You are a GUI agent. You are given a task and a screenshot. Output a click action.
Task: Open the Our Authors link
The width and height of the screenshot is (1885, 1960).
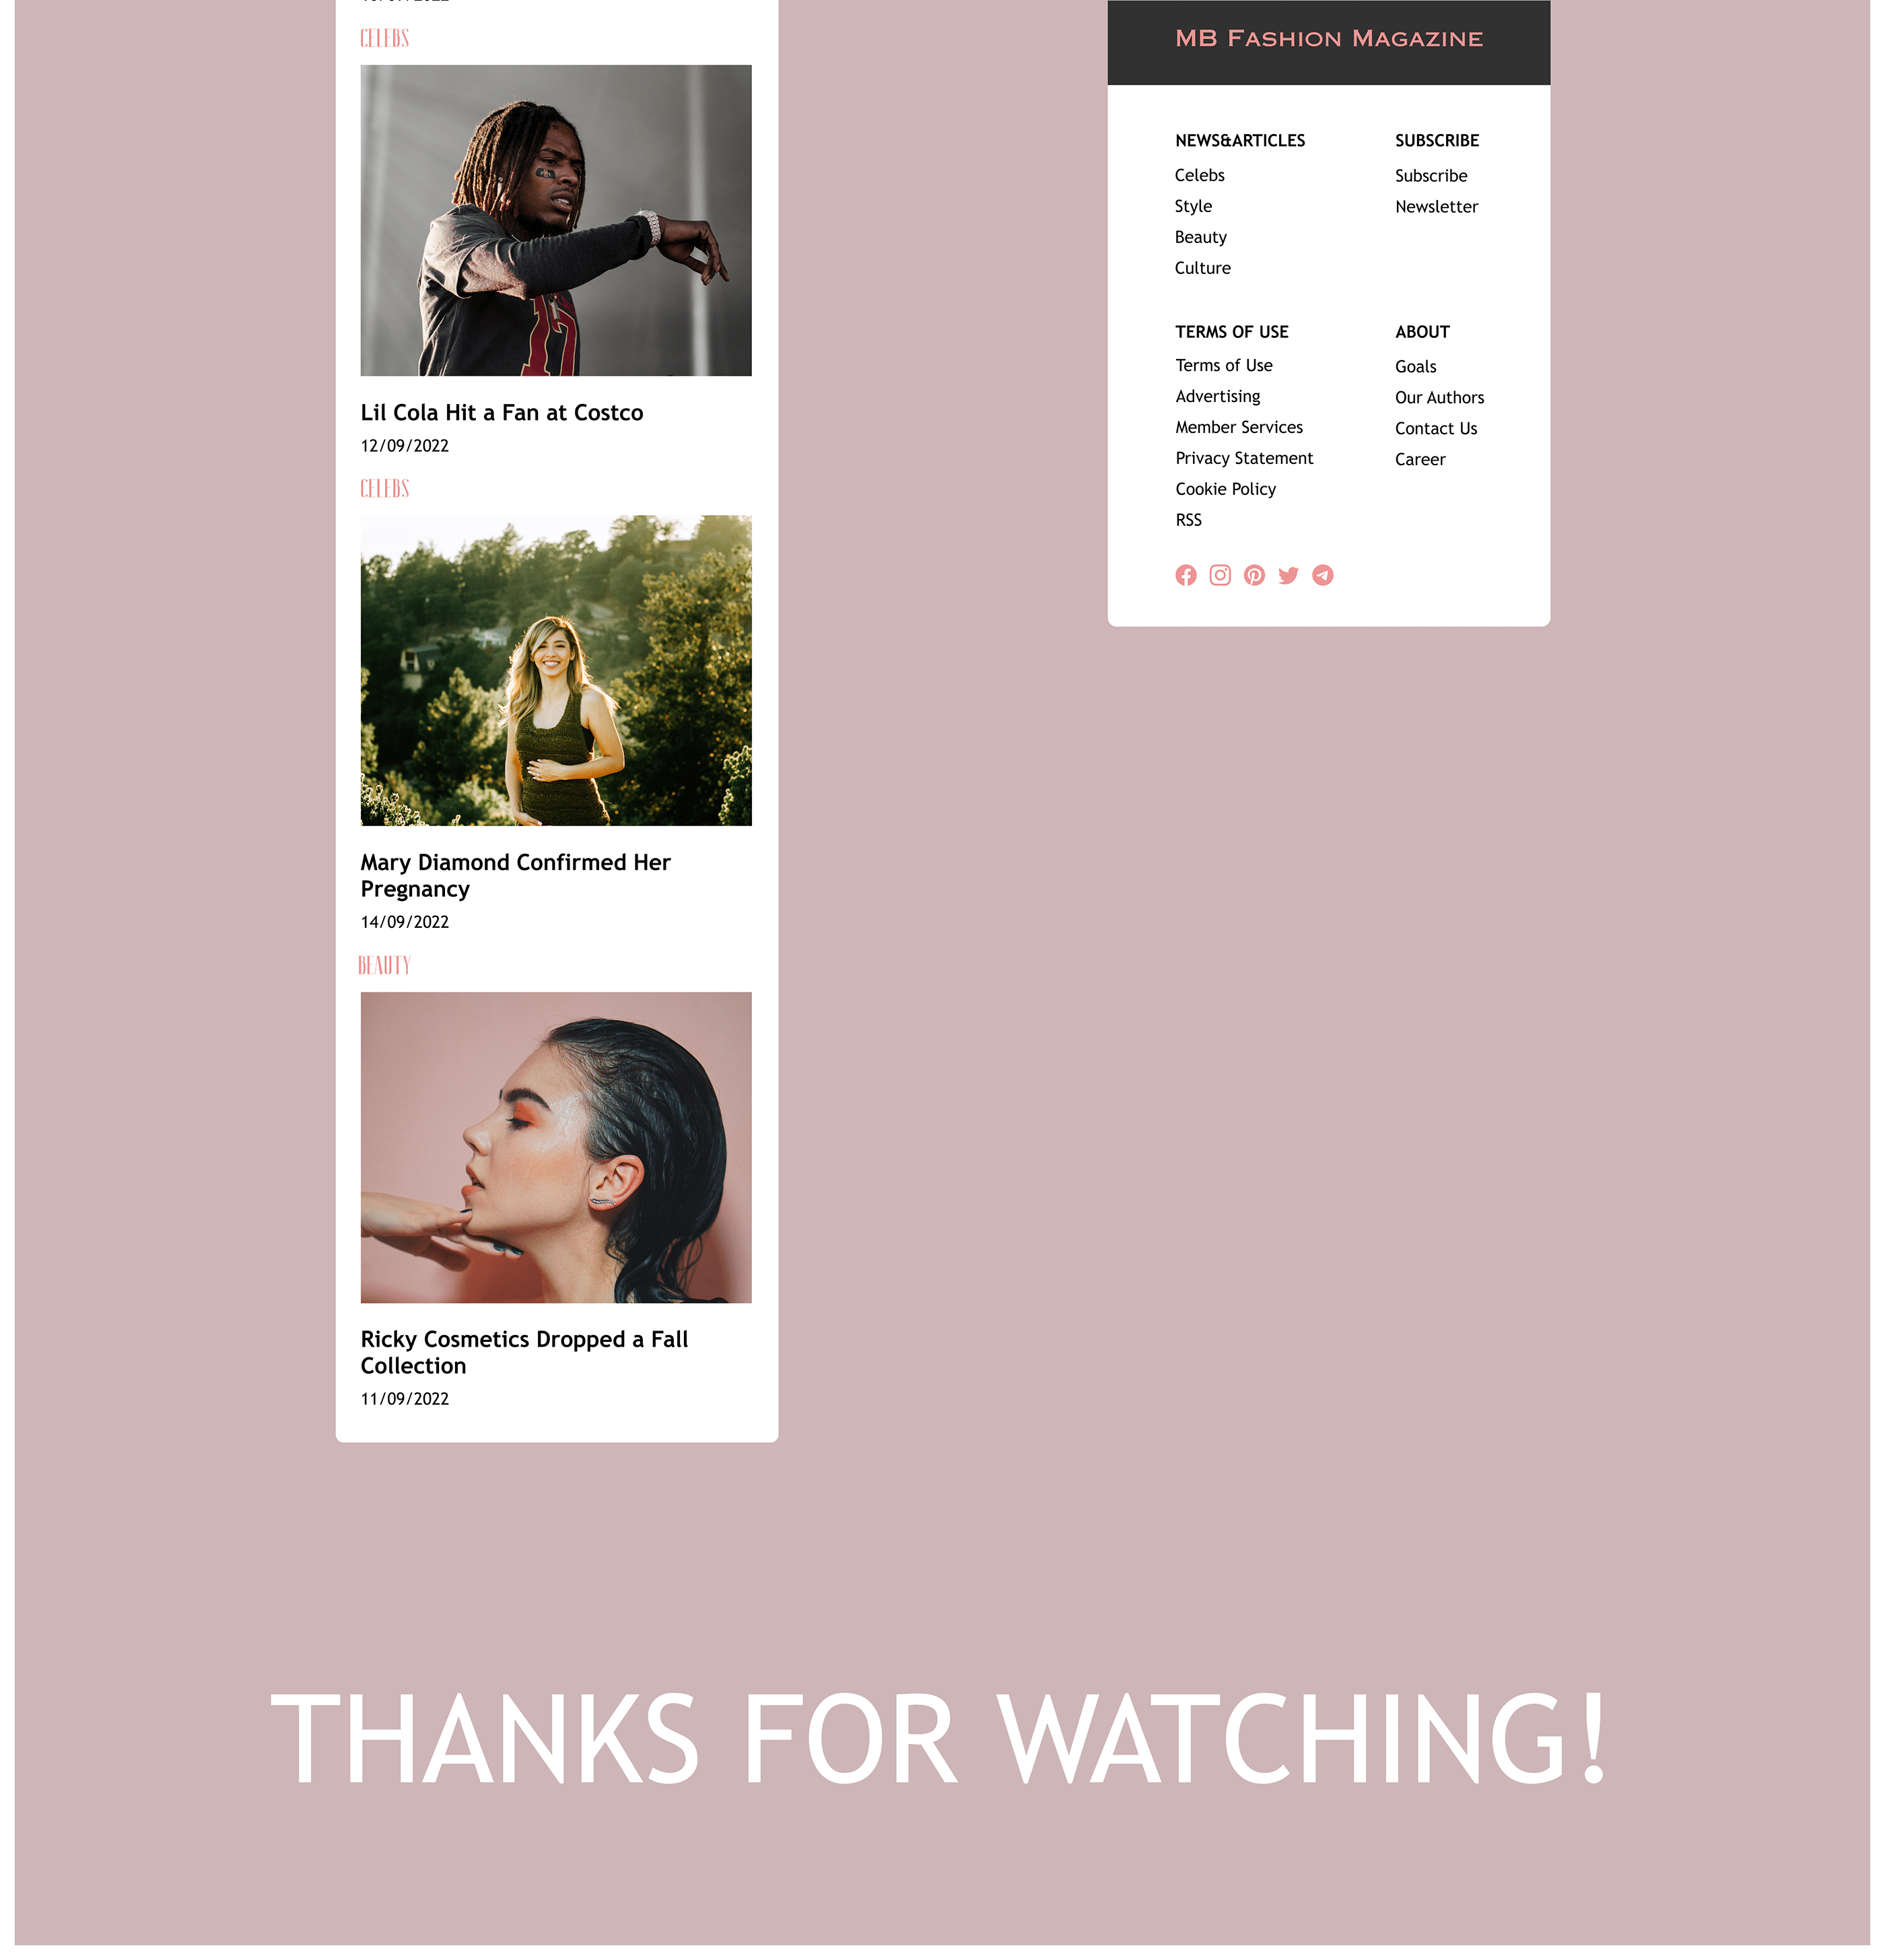tap(1439, 398)
